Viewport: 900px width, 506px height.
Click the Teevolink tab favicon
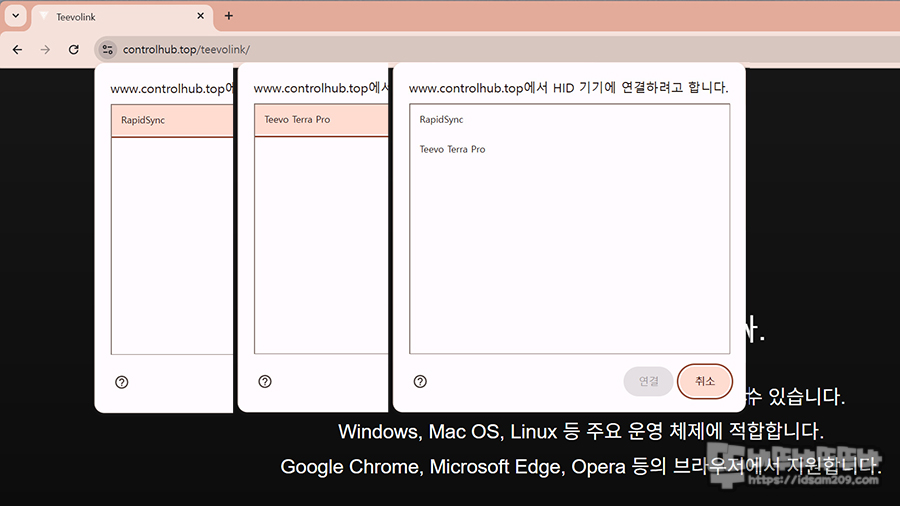pyautogui.click(x=44, y=17)
